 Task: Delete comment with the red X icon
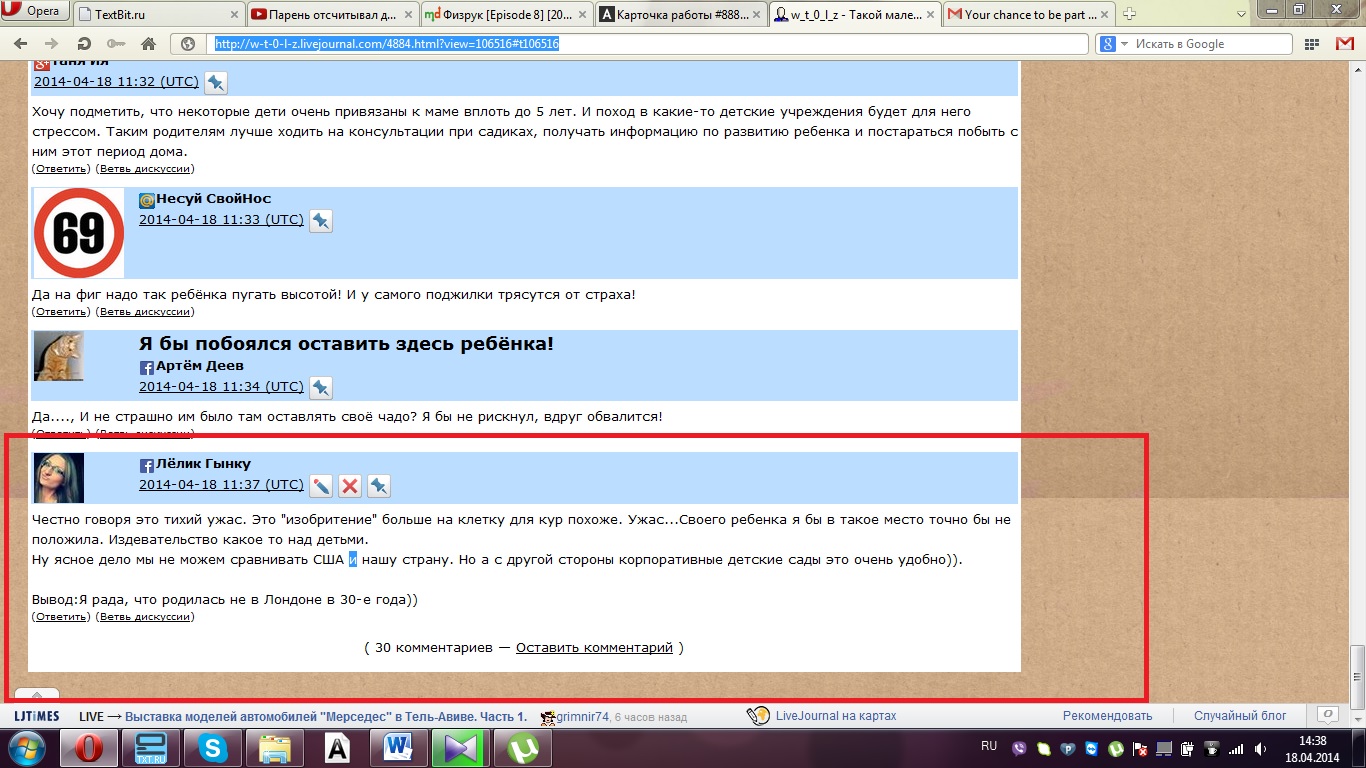pos(350,486)
